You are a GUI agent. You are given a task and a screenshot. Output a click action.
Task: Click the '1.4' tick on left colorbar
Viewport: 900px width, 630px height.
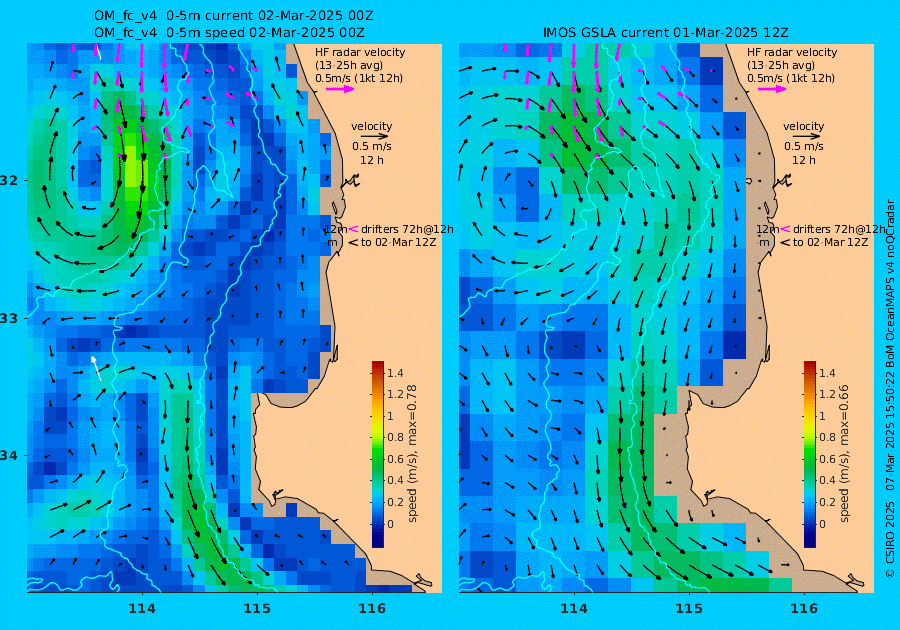point(395,374)
